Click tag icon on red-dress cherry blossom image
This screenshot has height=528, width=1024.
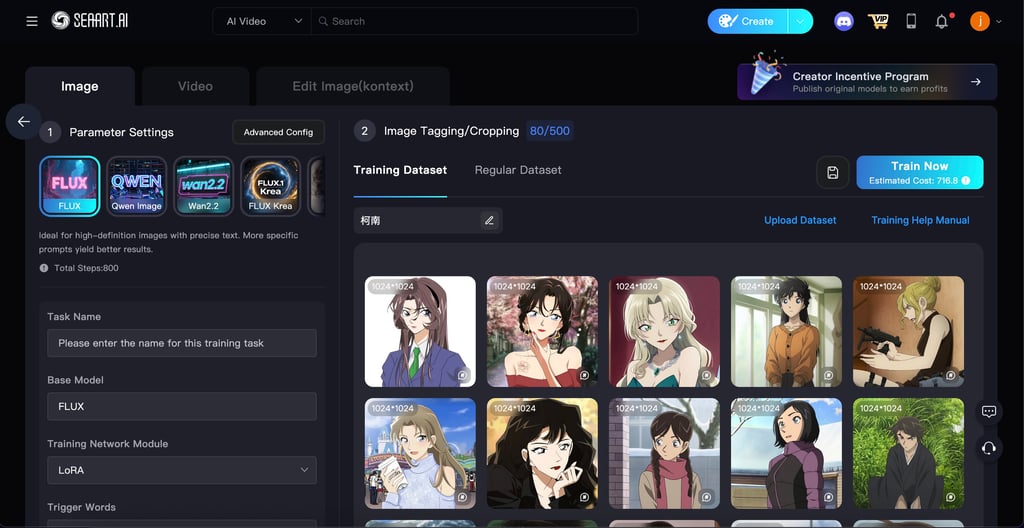click(x=584, y=375)
